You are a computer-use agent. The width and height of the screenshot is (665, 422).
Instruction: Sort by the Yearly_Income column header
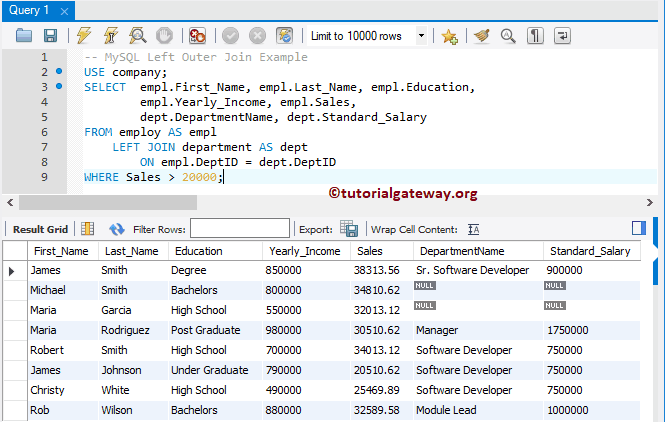click(x=304, y=251)
